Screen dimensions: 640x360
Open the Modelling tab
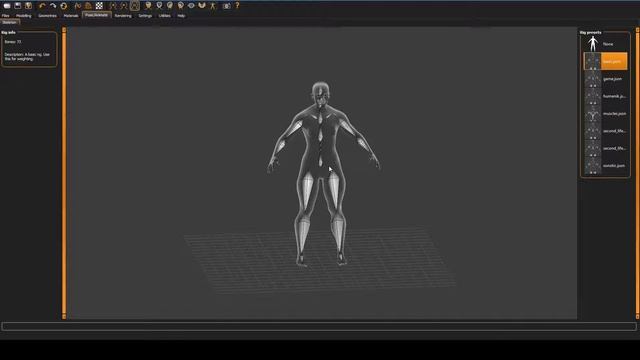coord(24,16)
